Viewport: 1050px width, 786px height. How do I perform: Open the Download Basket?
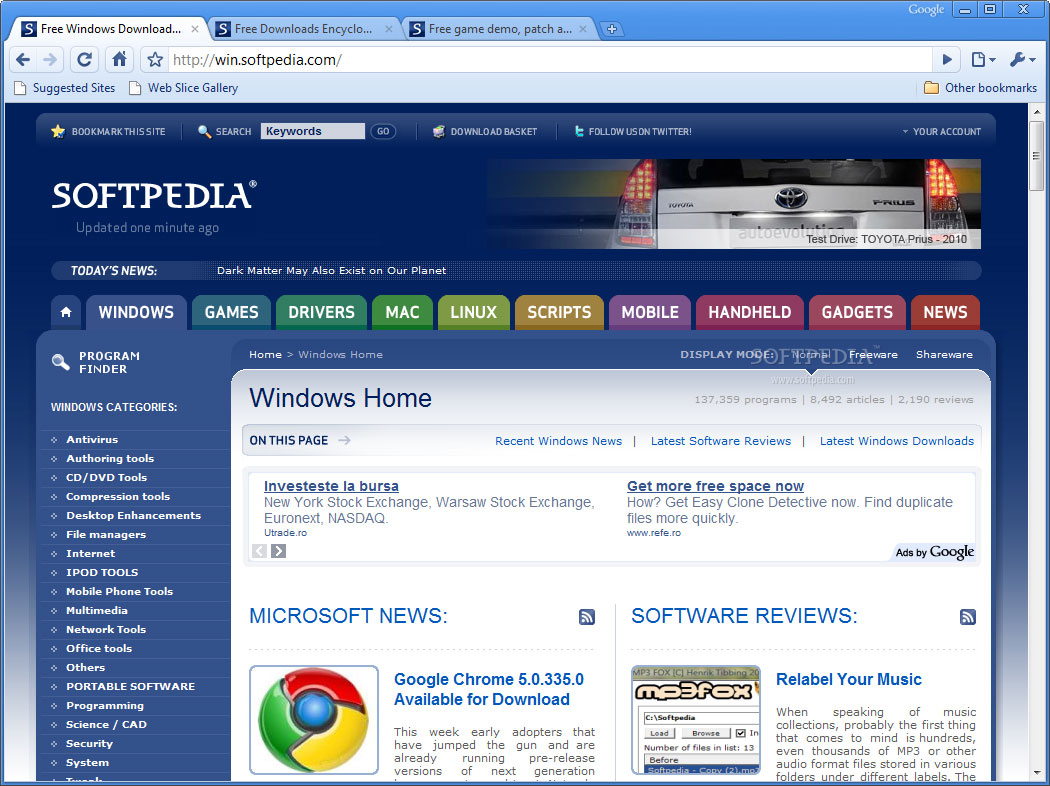point(485,131)
